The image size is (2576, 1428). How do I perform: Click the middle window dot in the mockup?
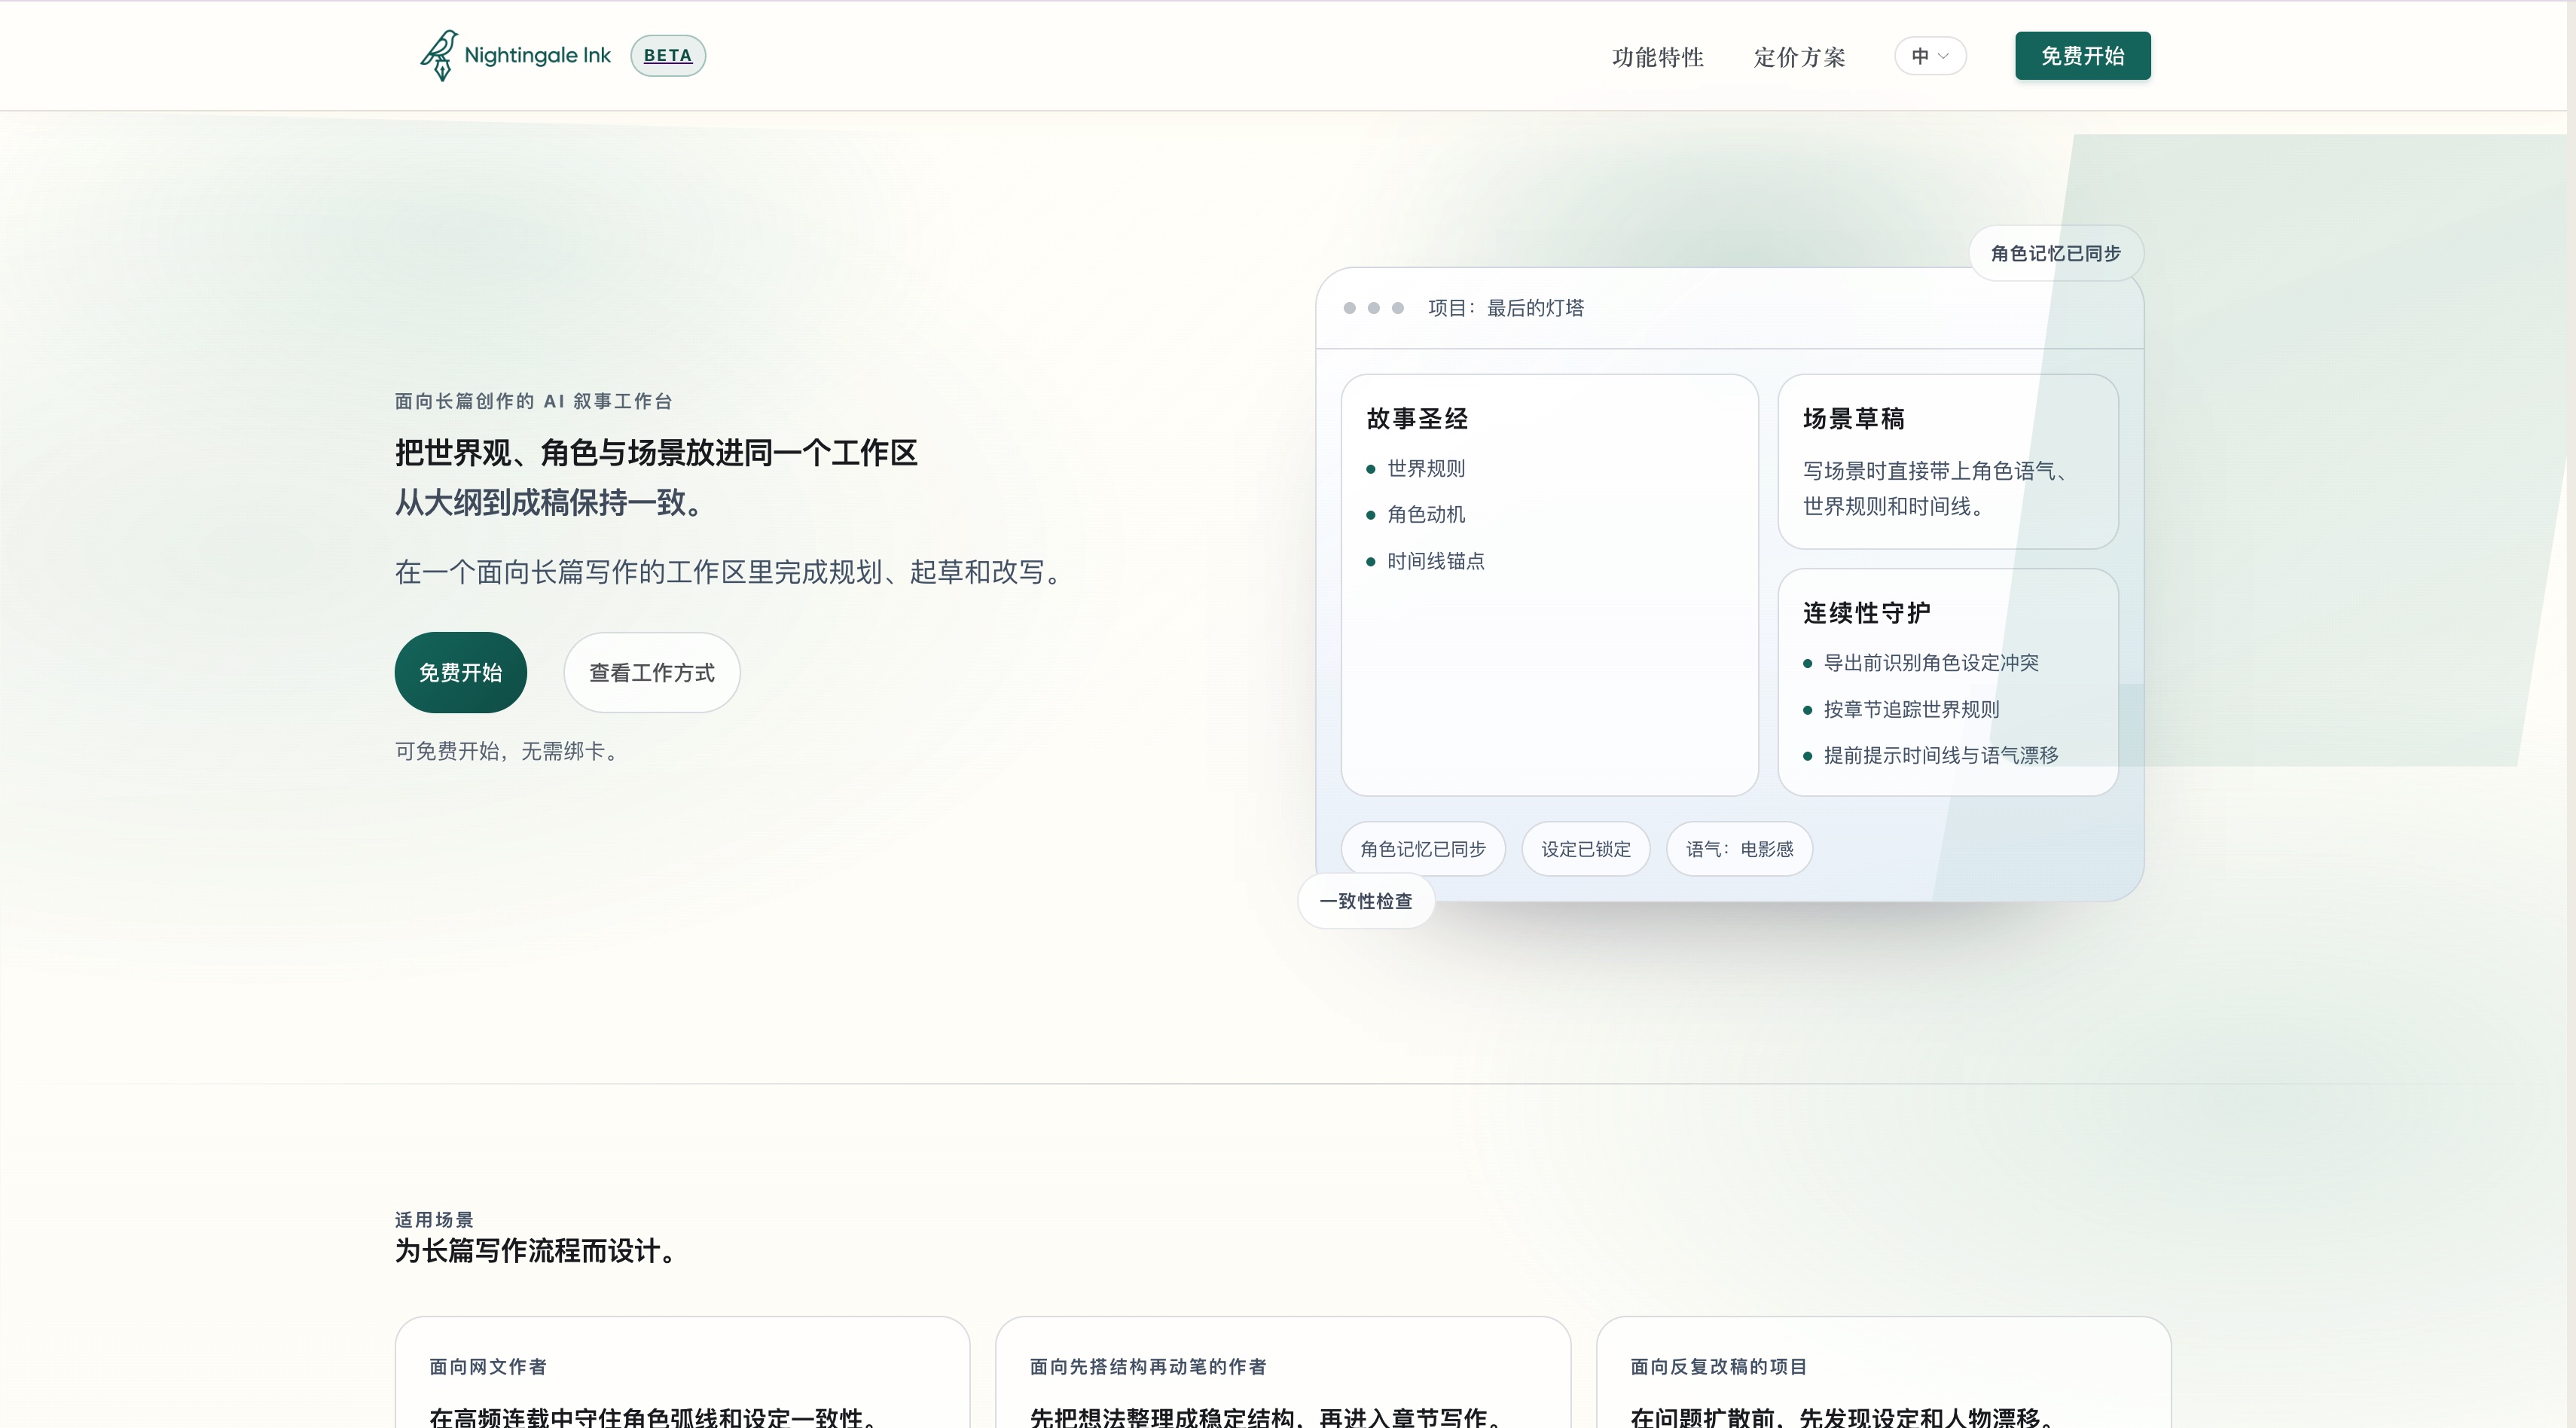pyautogui.click(x=1375, y=308)
